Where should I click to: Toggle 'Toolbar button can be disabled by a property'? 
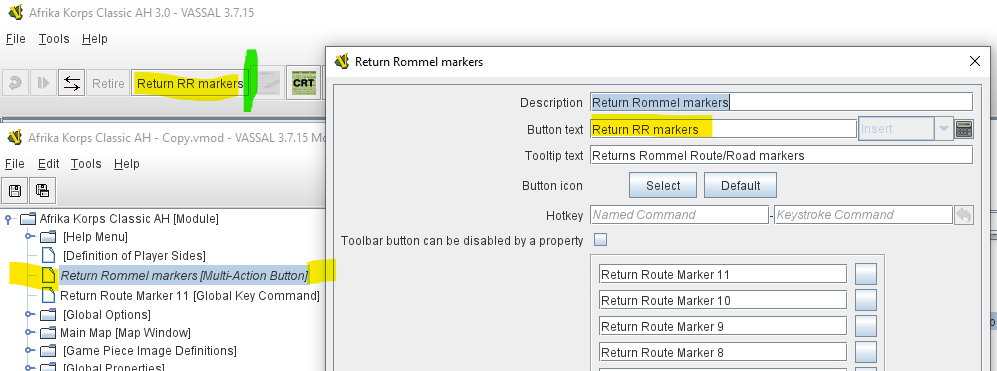point(600,240)
